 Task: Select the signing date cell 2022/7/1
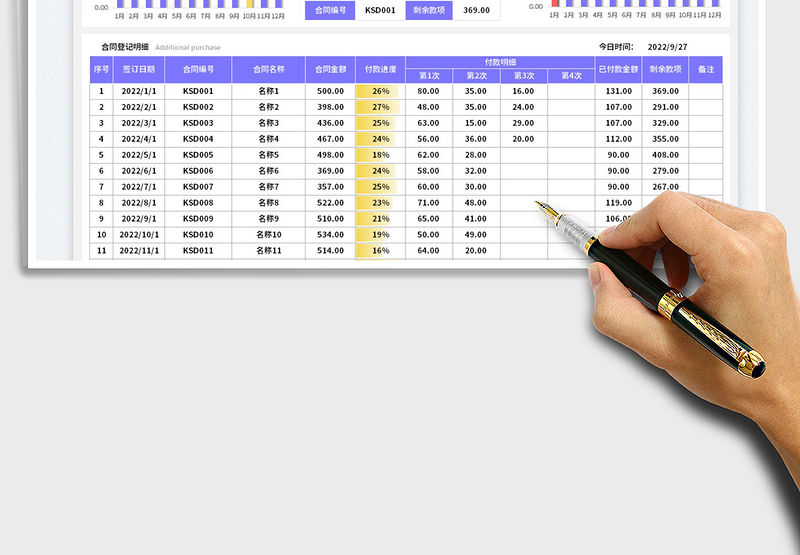coord(139,187)
